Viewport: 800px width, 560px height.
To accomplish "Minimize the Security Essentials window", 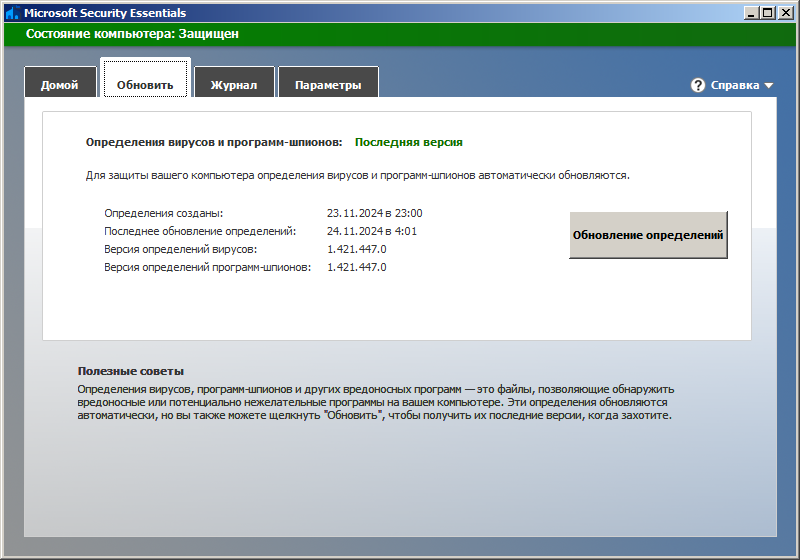I will tap(750, 13).
